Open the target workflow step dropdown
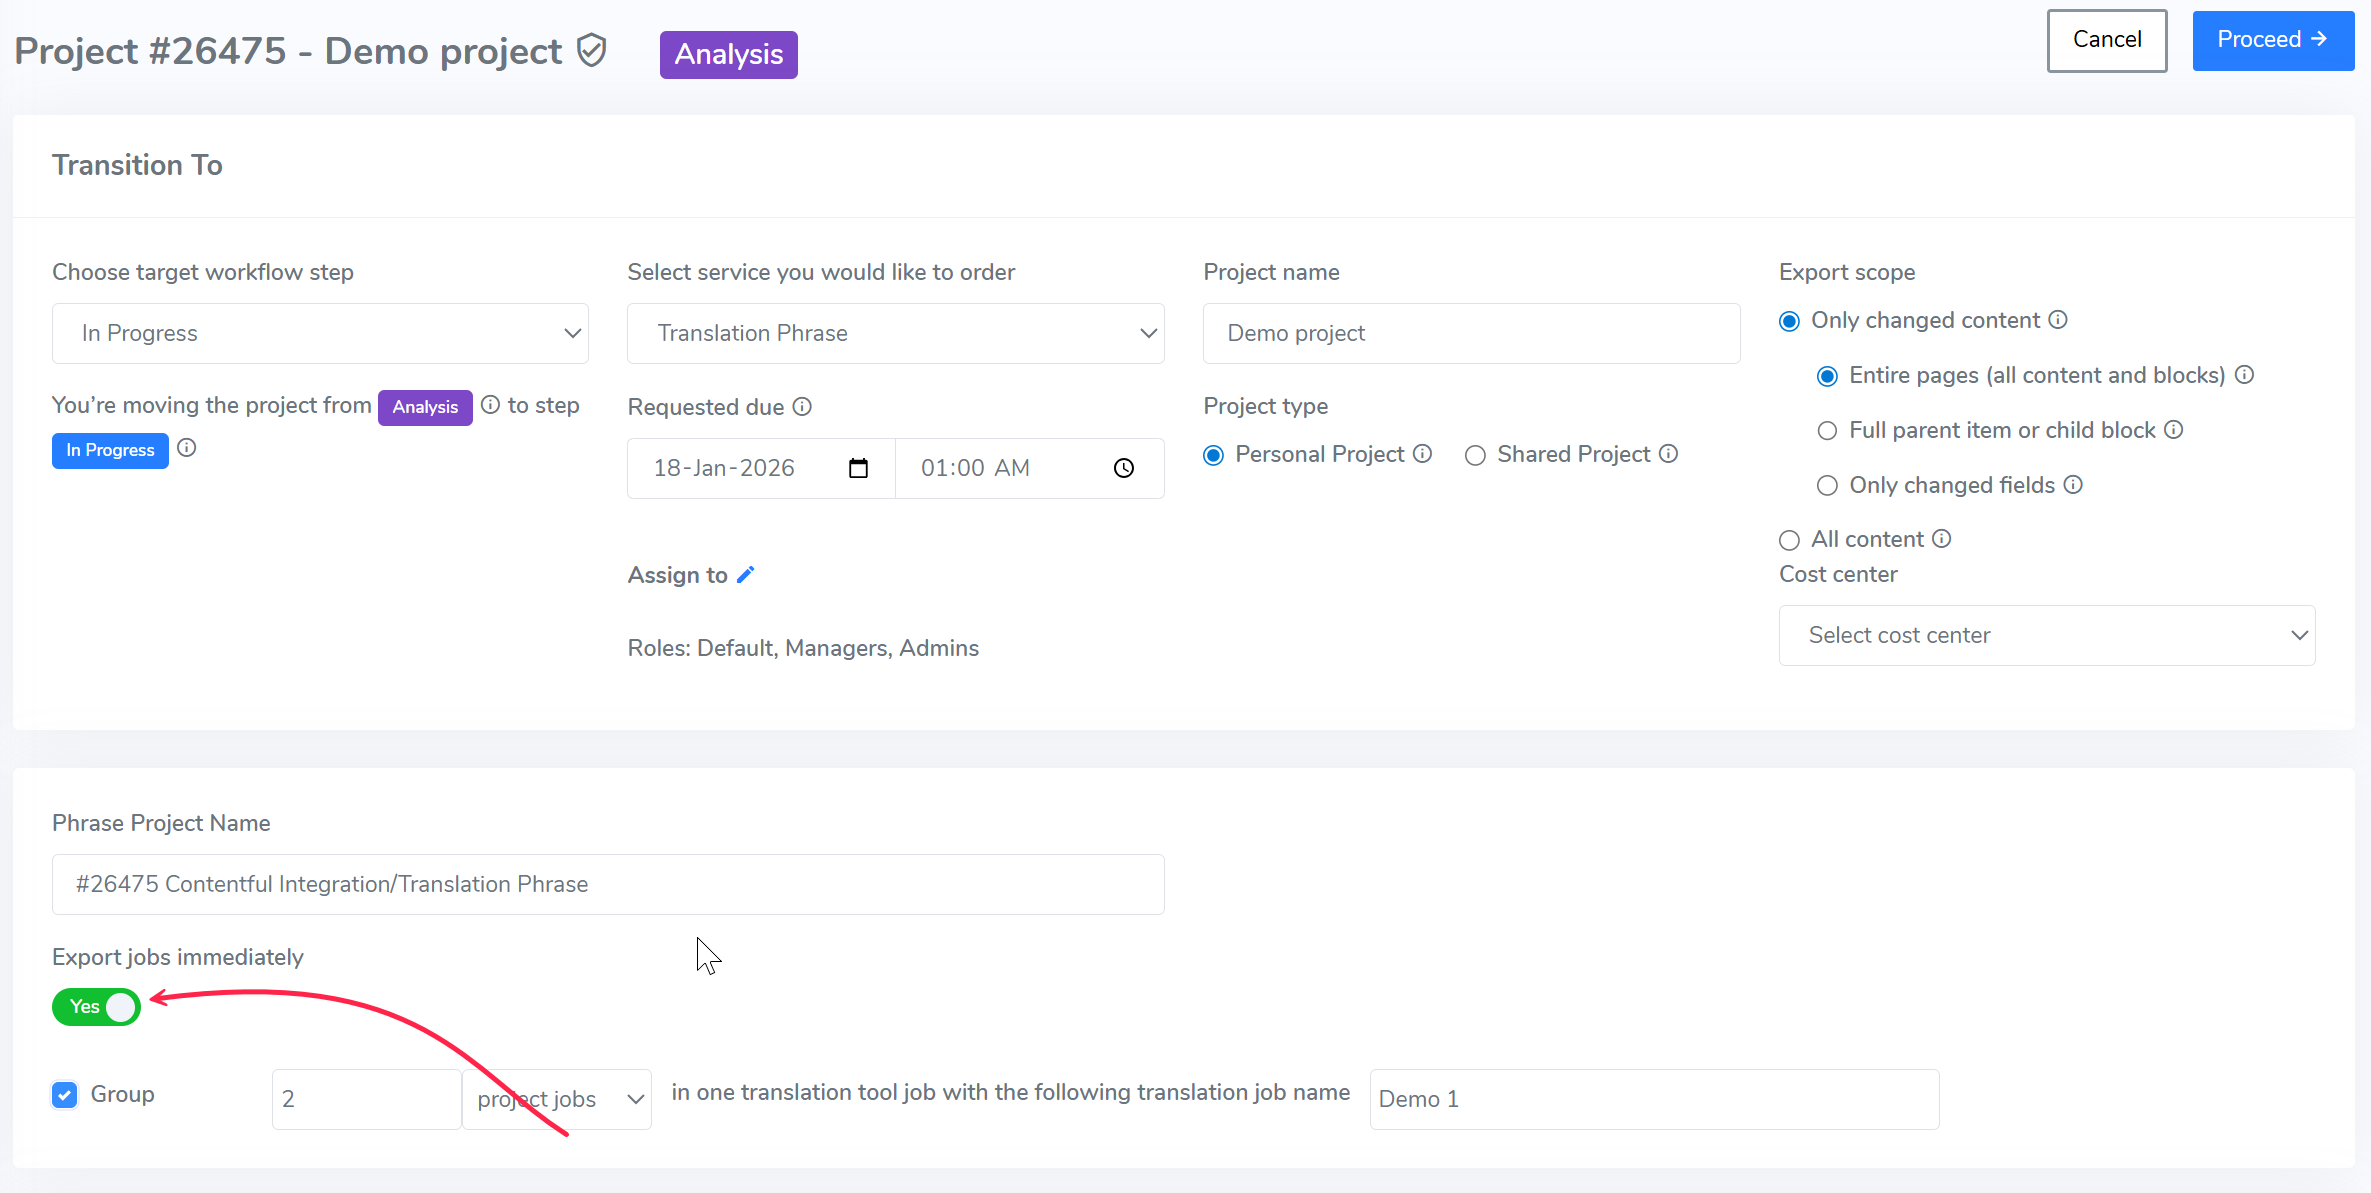Screen dimensions: 2371x1193 coord(320,333)
